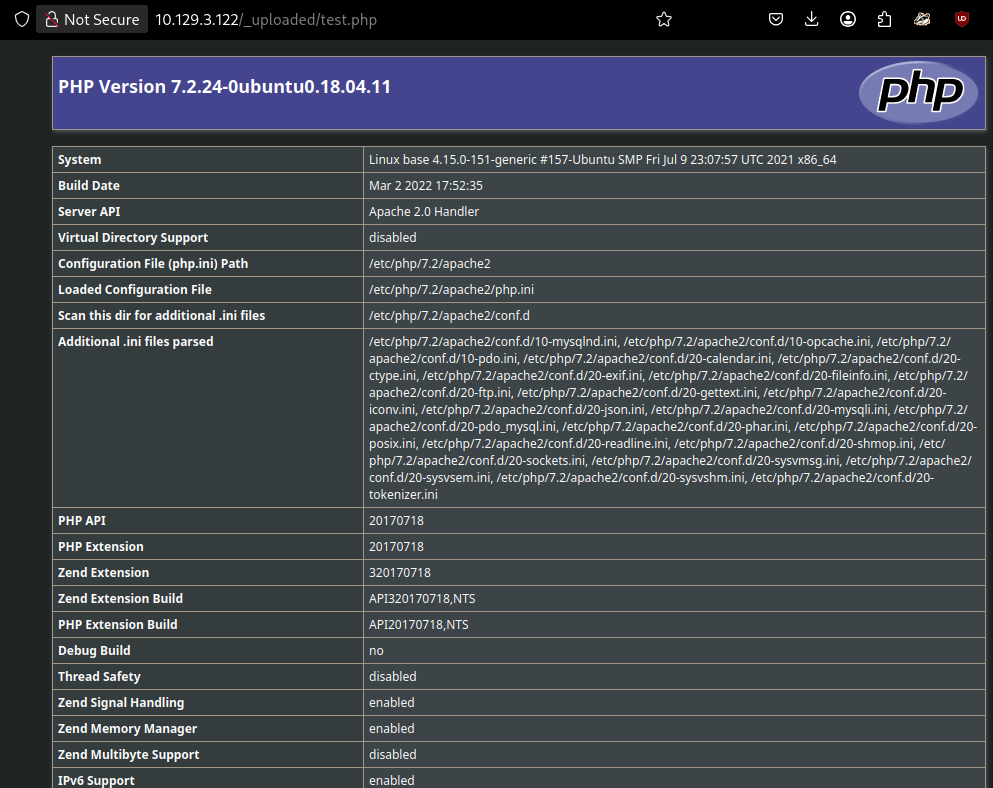Click the PHP Version 7.2.24 heading
Viewport: 993px width, 788px height.
point(224,87)
